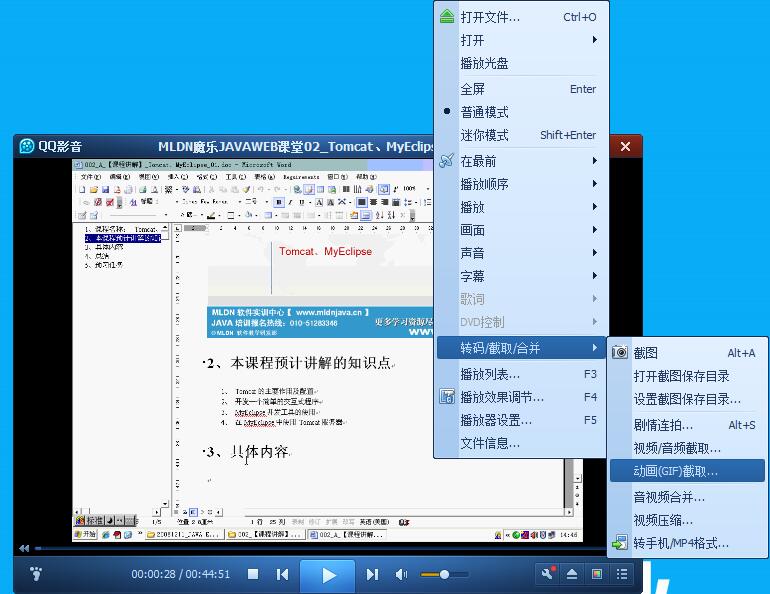Select 播放光盘 menu entry
Screen dimensions: 770x594
tap(522, 63)
